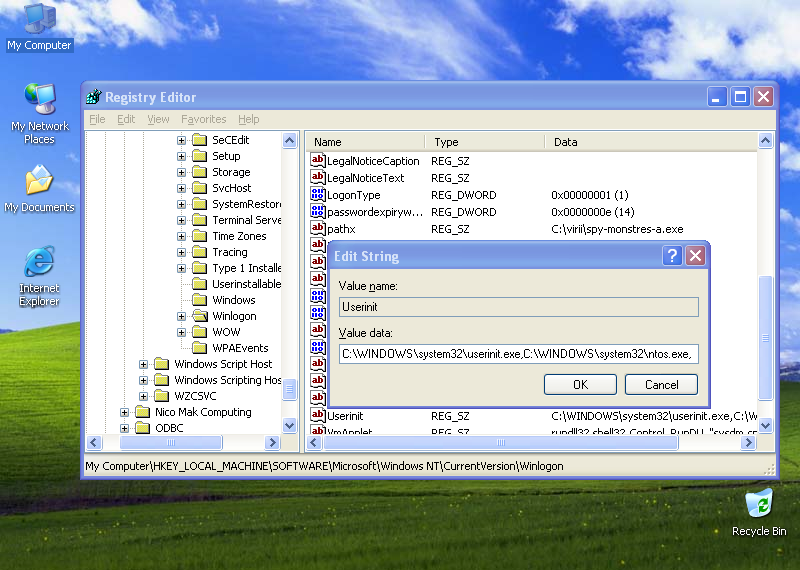Screen dimensions: 800x570
Task: Open the Help menu
Action: pos(248,119)
